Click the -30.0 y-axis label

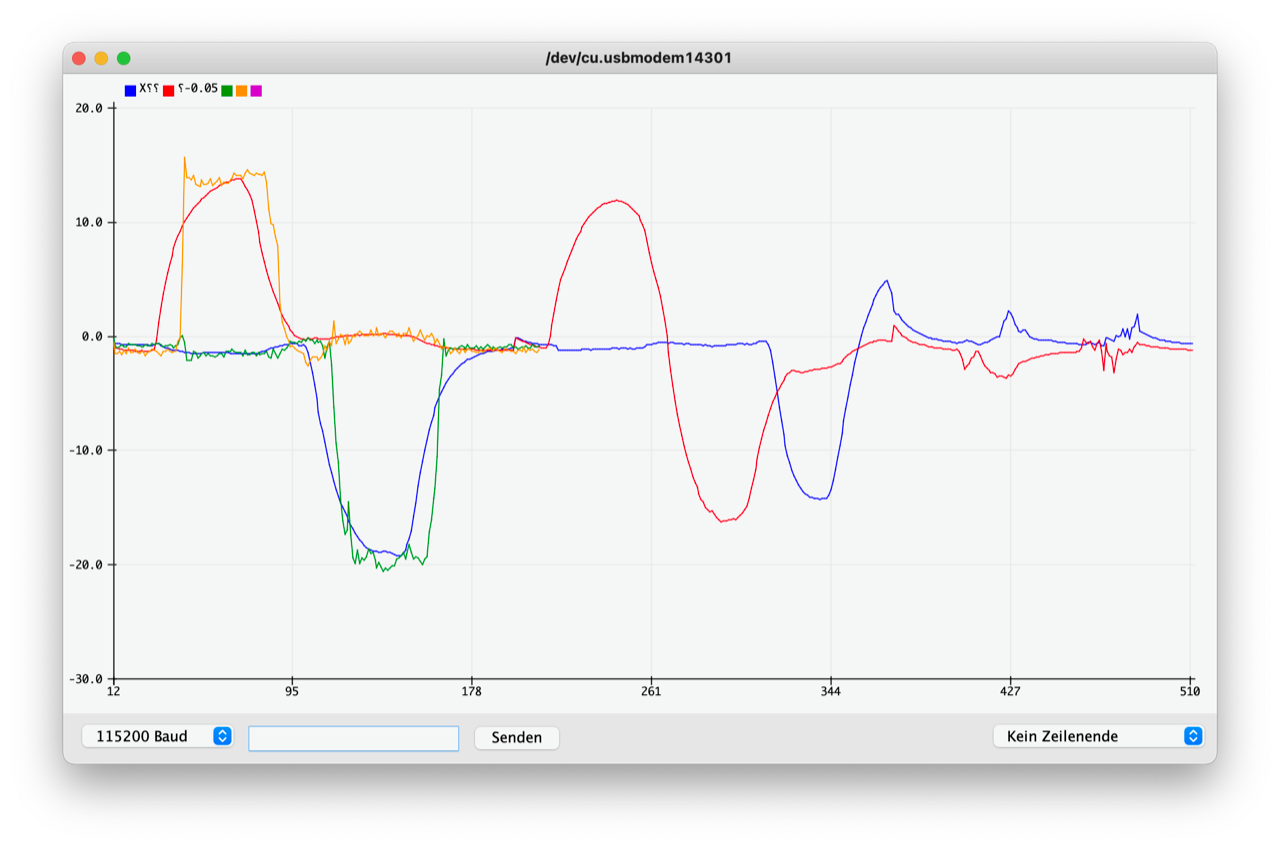pos(87,678)
